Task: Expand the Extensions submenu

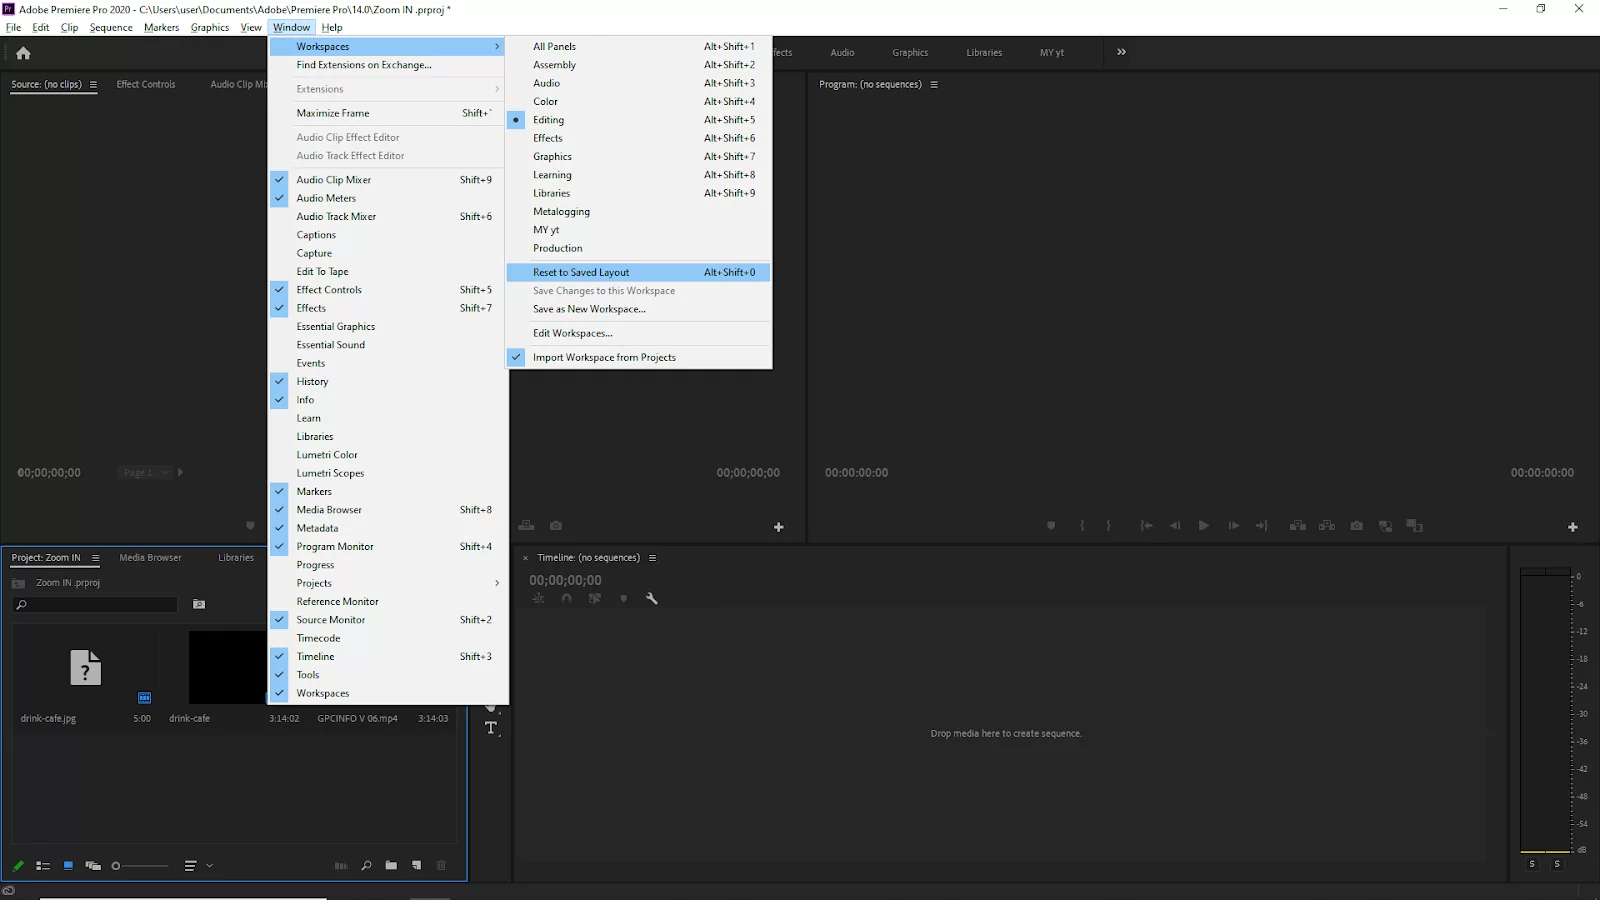Action: (388, 89)
